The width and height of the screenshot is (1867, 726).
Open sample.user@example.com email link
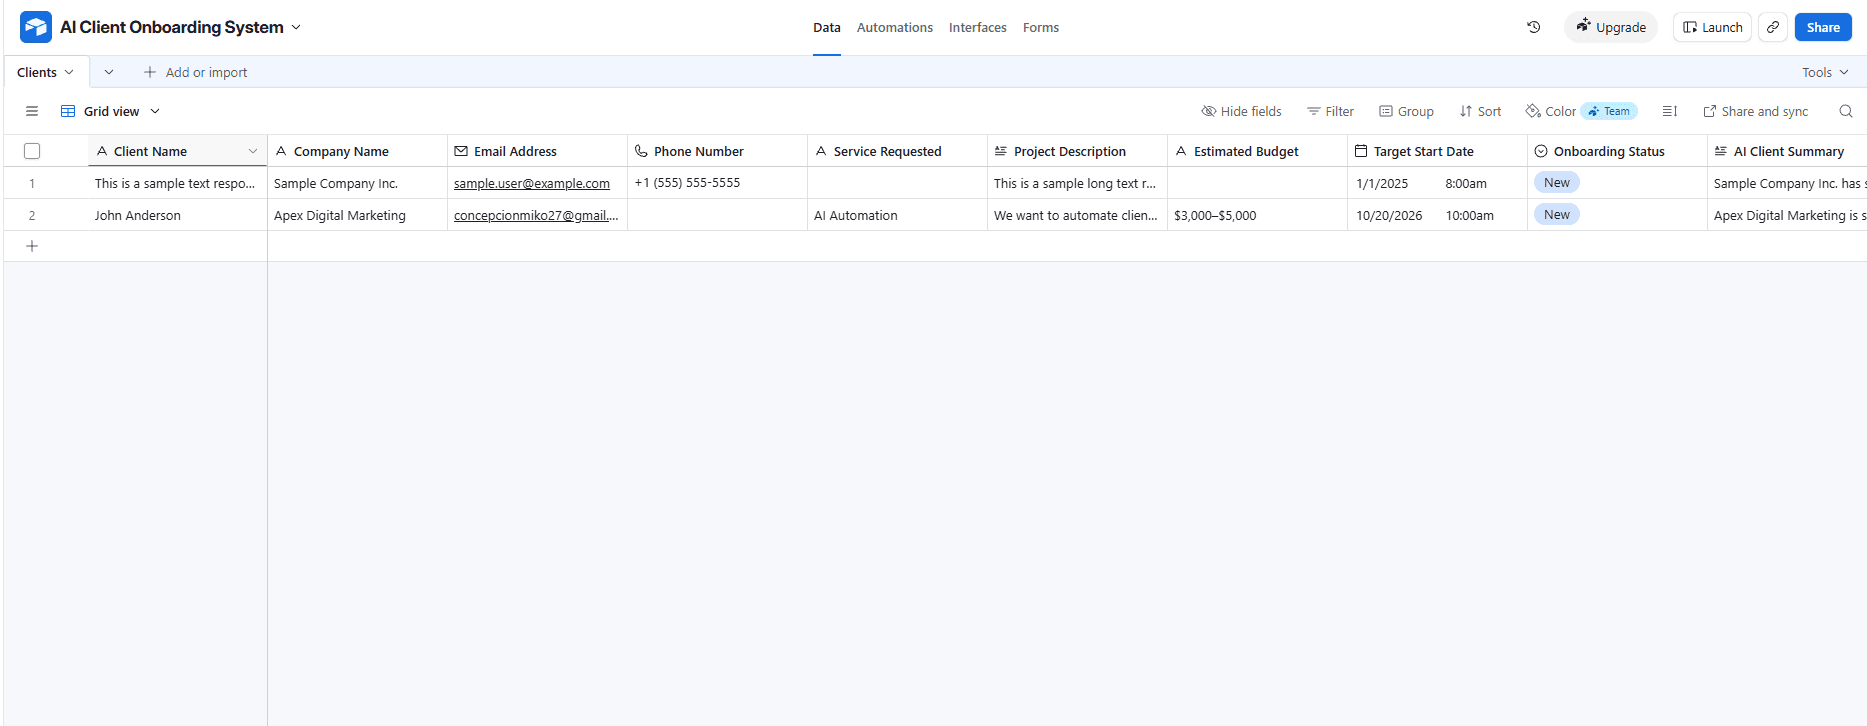tap(532, 183)
